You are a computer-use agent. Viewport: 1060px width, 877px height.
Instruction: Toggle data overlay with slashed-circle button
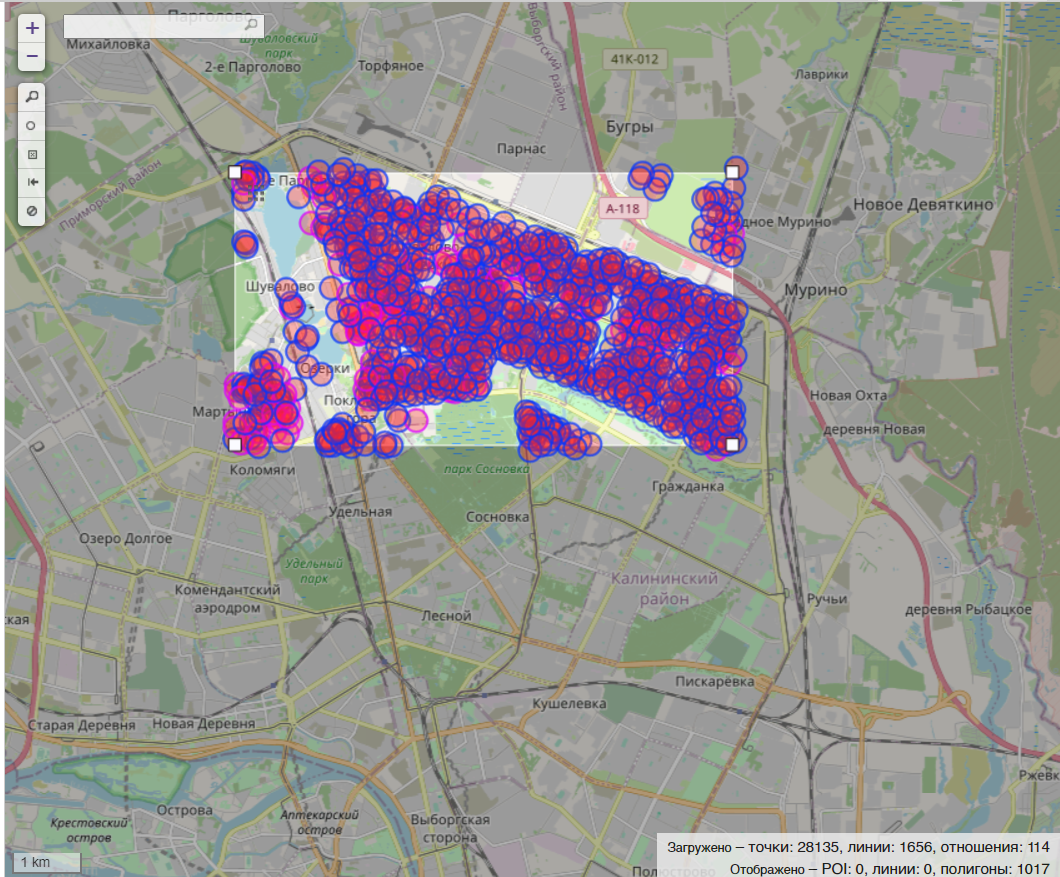tap(32, 211)
